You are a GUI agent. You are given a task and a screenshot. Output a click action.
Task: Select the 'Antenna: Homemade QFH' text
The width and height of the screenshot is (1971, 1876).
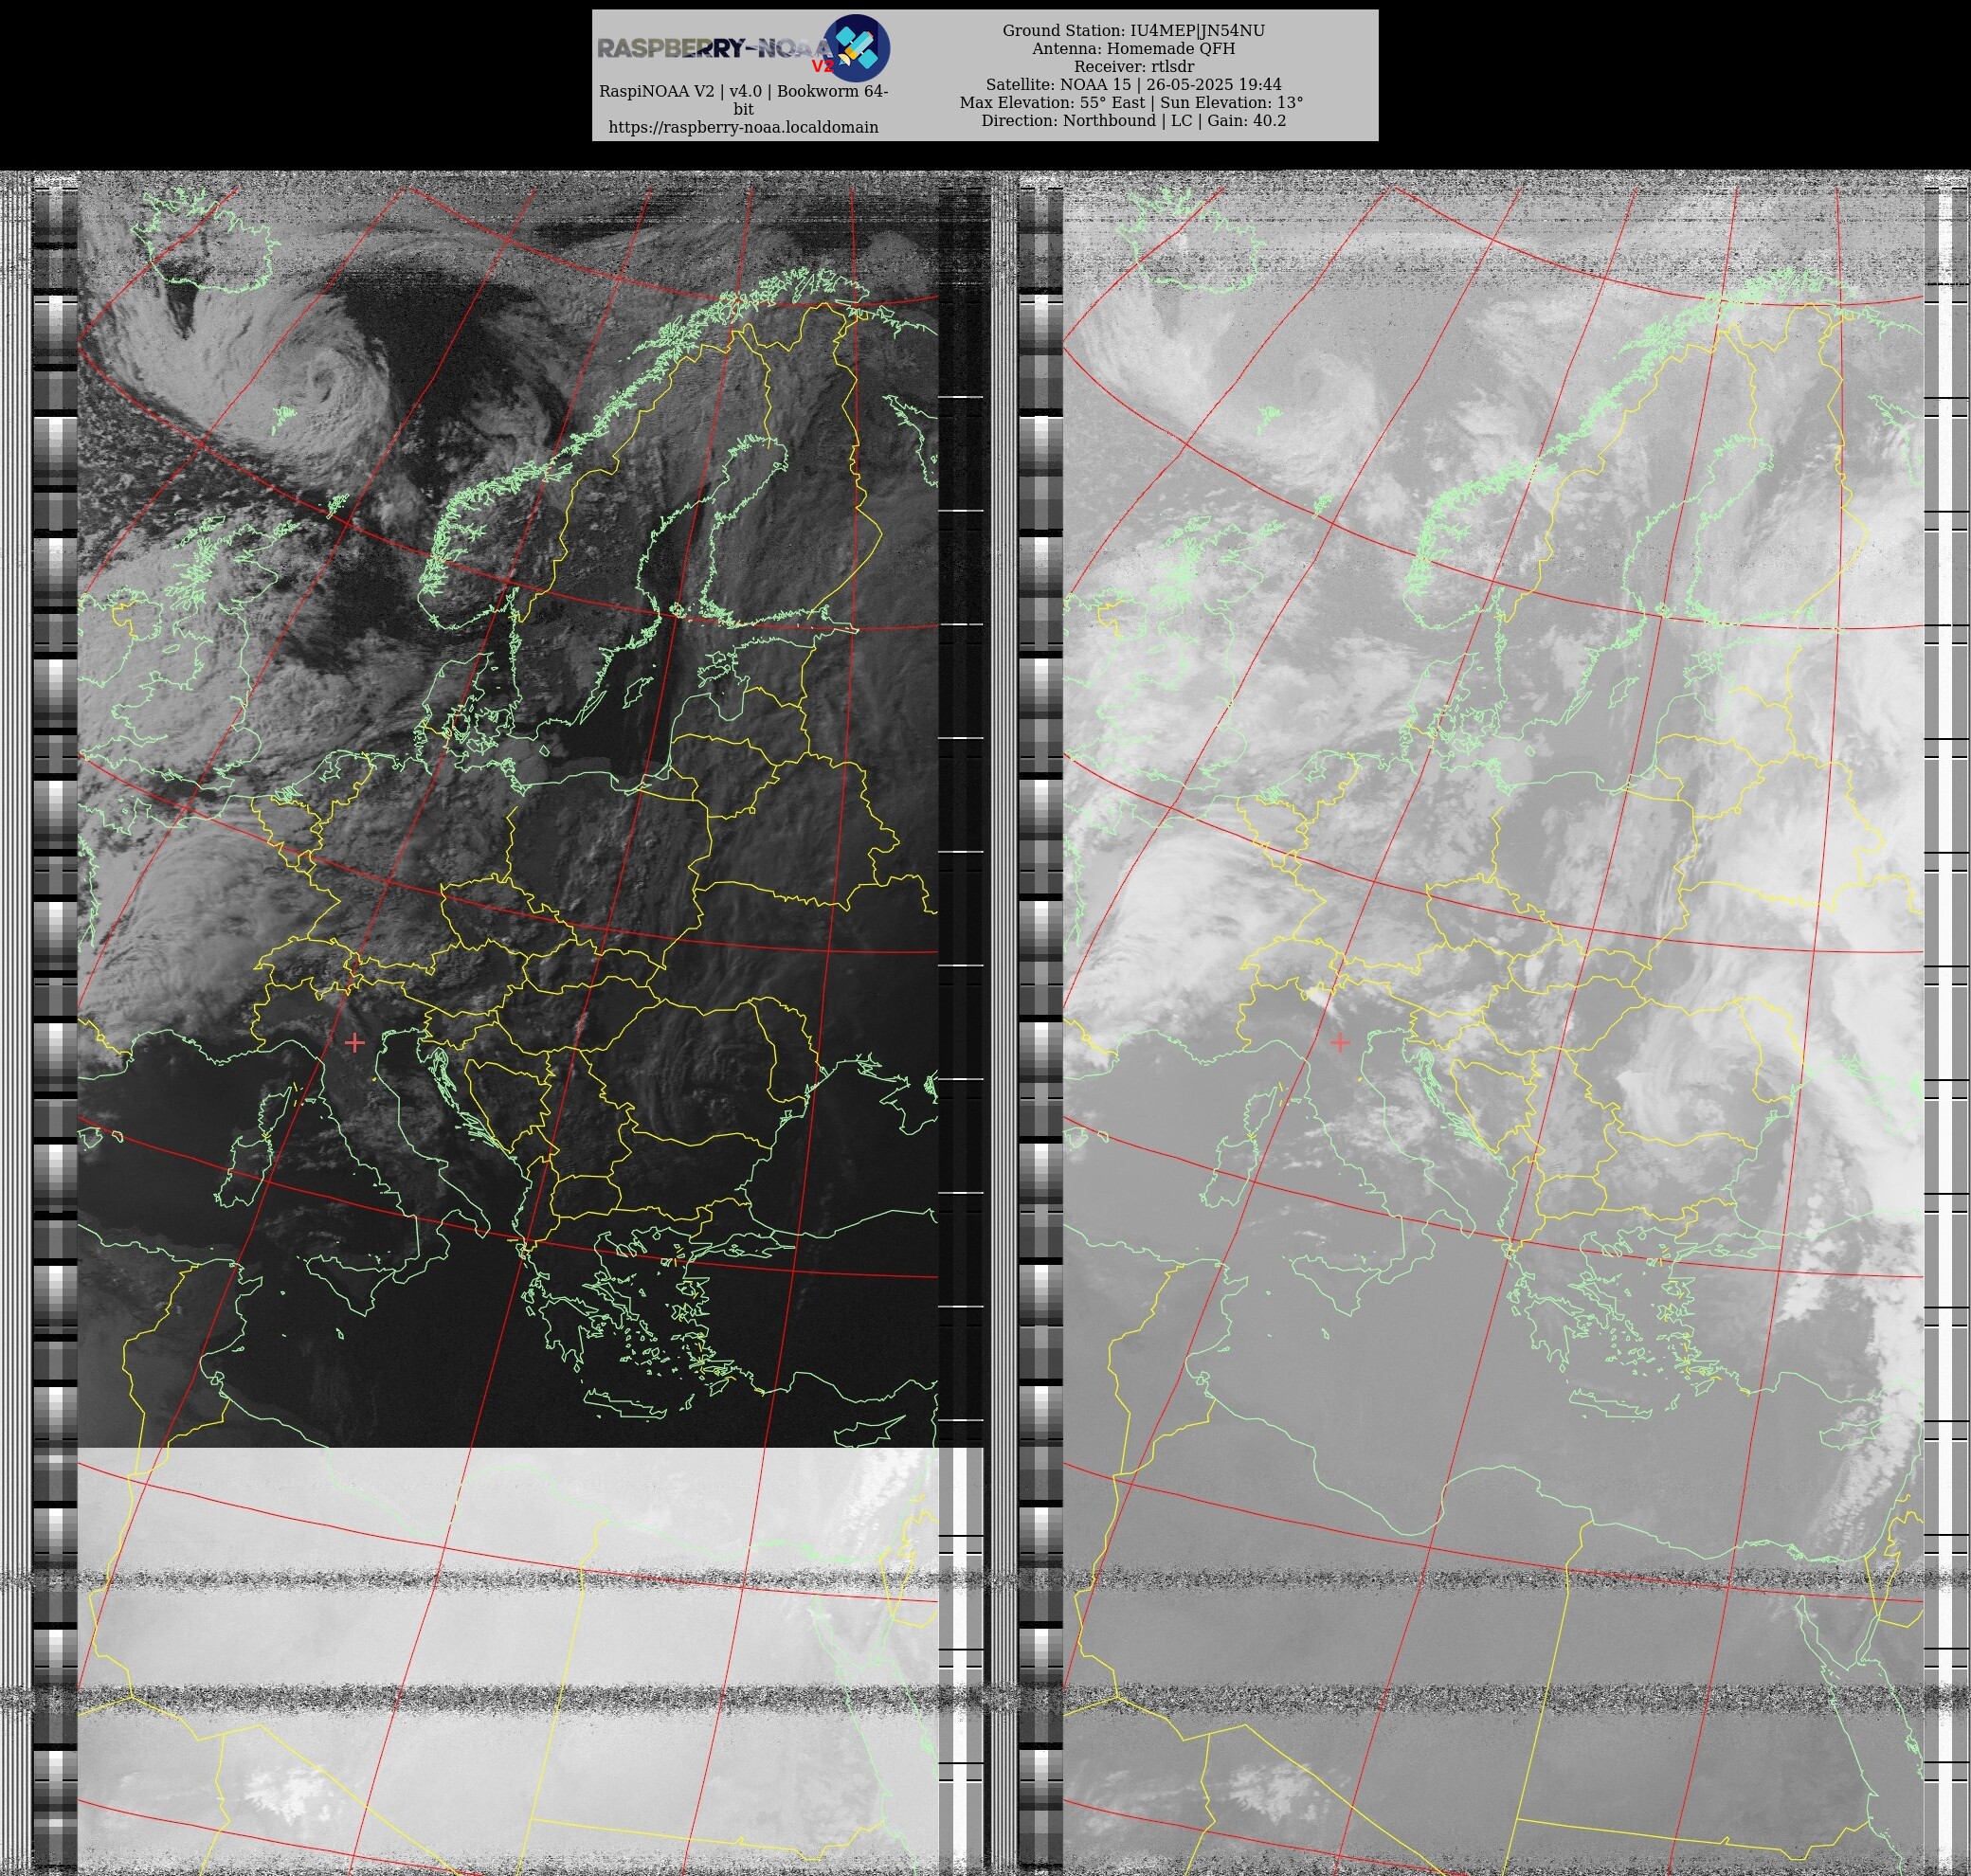tap(1133, 49)
